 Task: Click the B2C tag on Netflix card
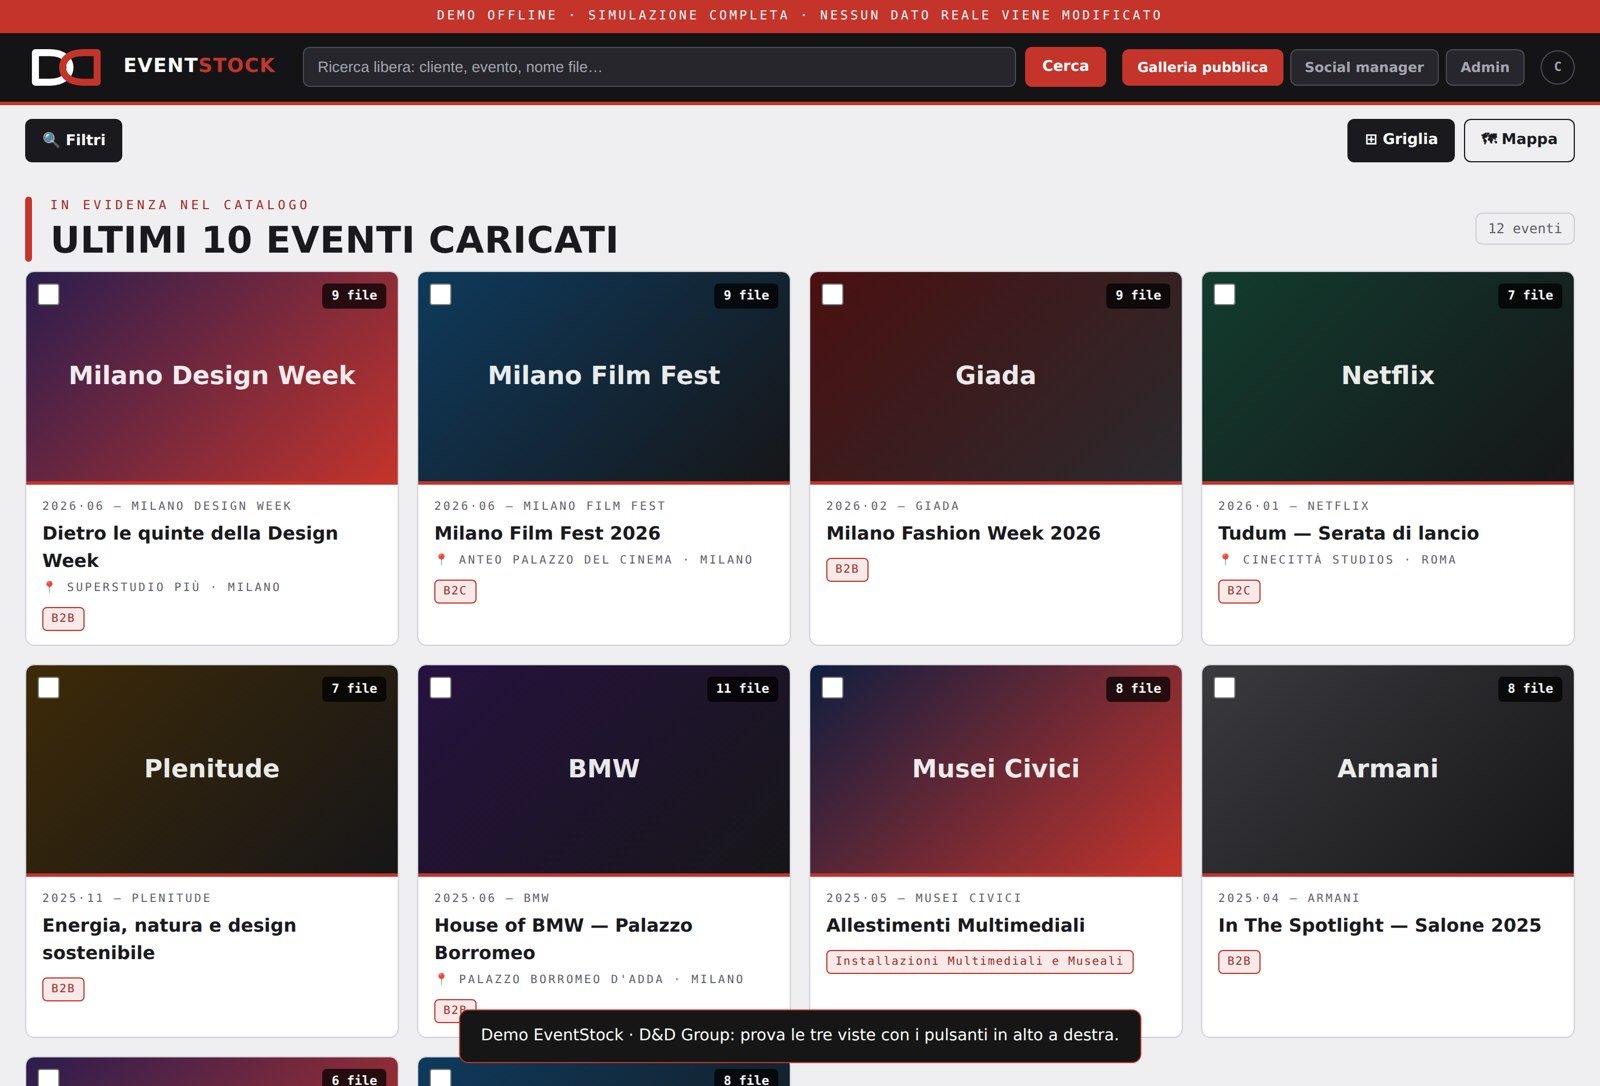point(1239,591)
